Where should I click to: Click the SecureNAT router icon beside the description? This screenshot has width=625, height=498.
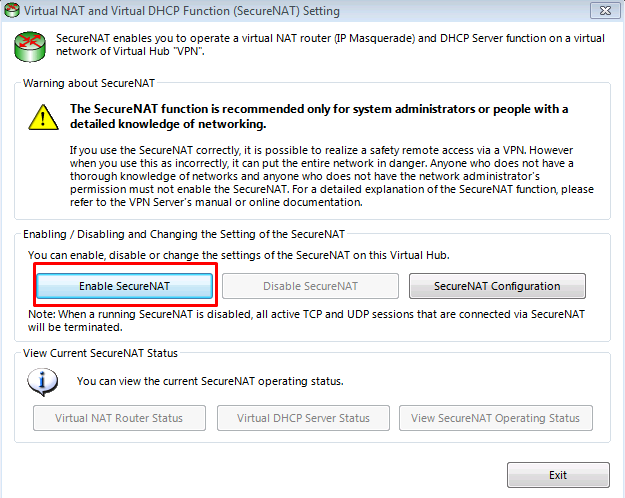point(31,46)
